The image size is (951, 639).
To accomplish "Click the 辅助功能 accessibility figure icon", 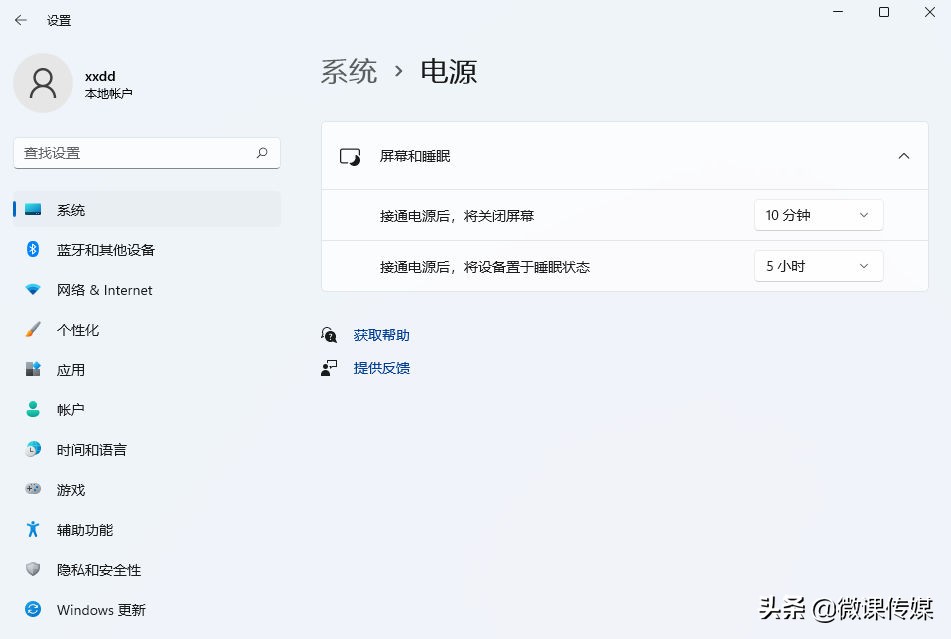I will click(33, 529).
